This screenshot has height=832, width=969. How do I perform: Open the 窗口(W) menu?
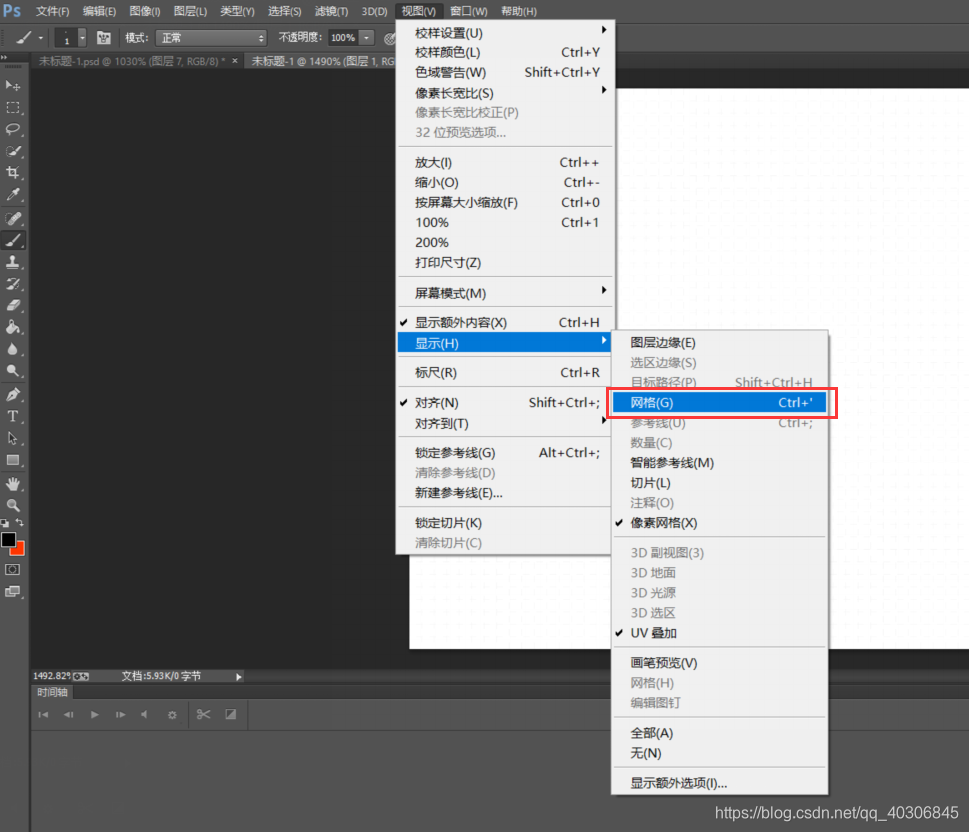(468, 11)
